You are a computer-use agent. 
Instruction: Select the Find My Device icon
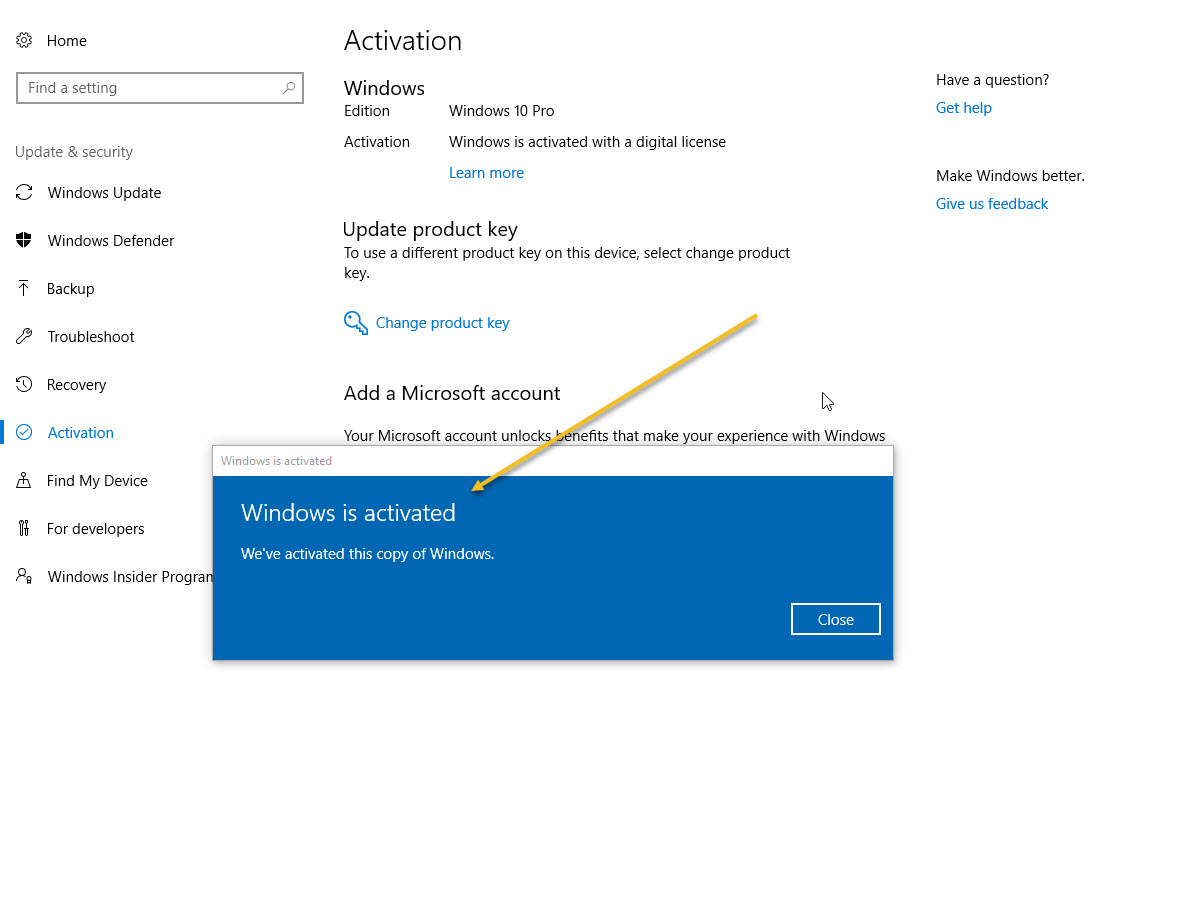click(24, 480)
